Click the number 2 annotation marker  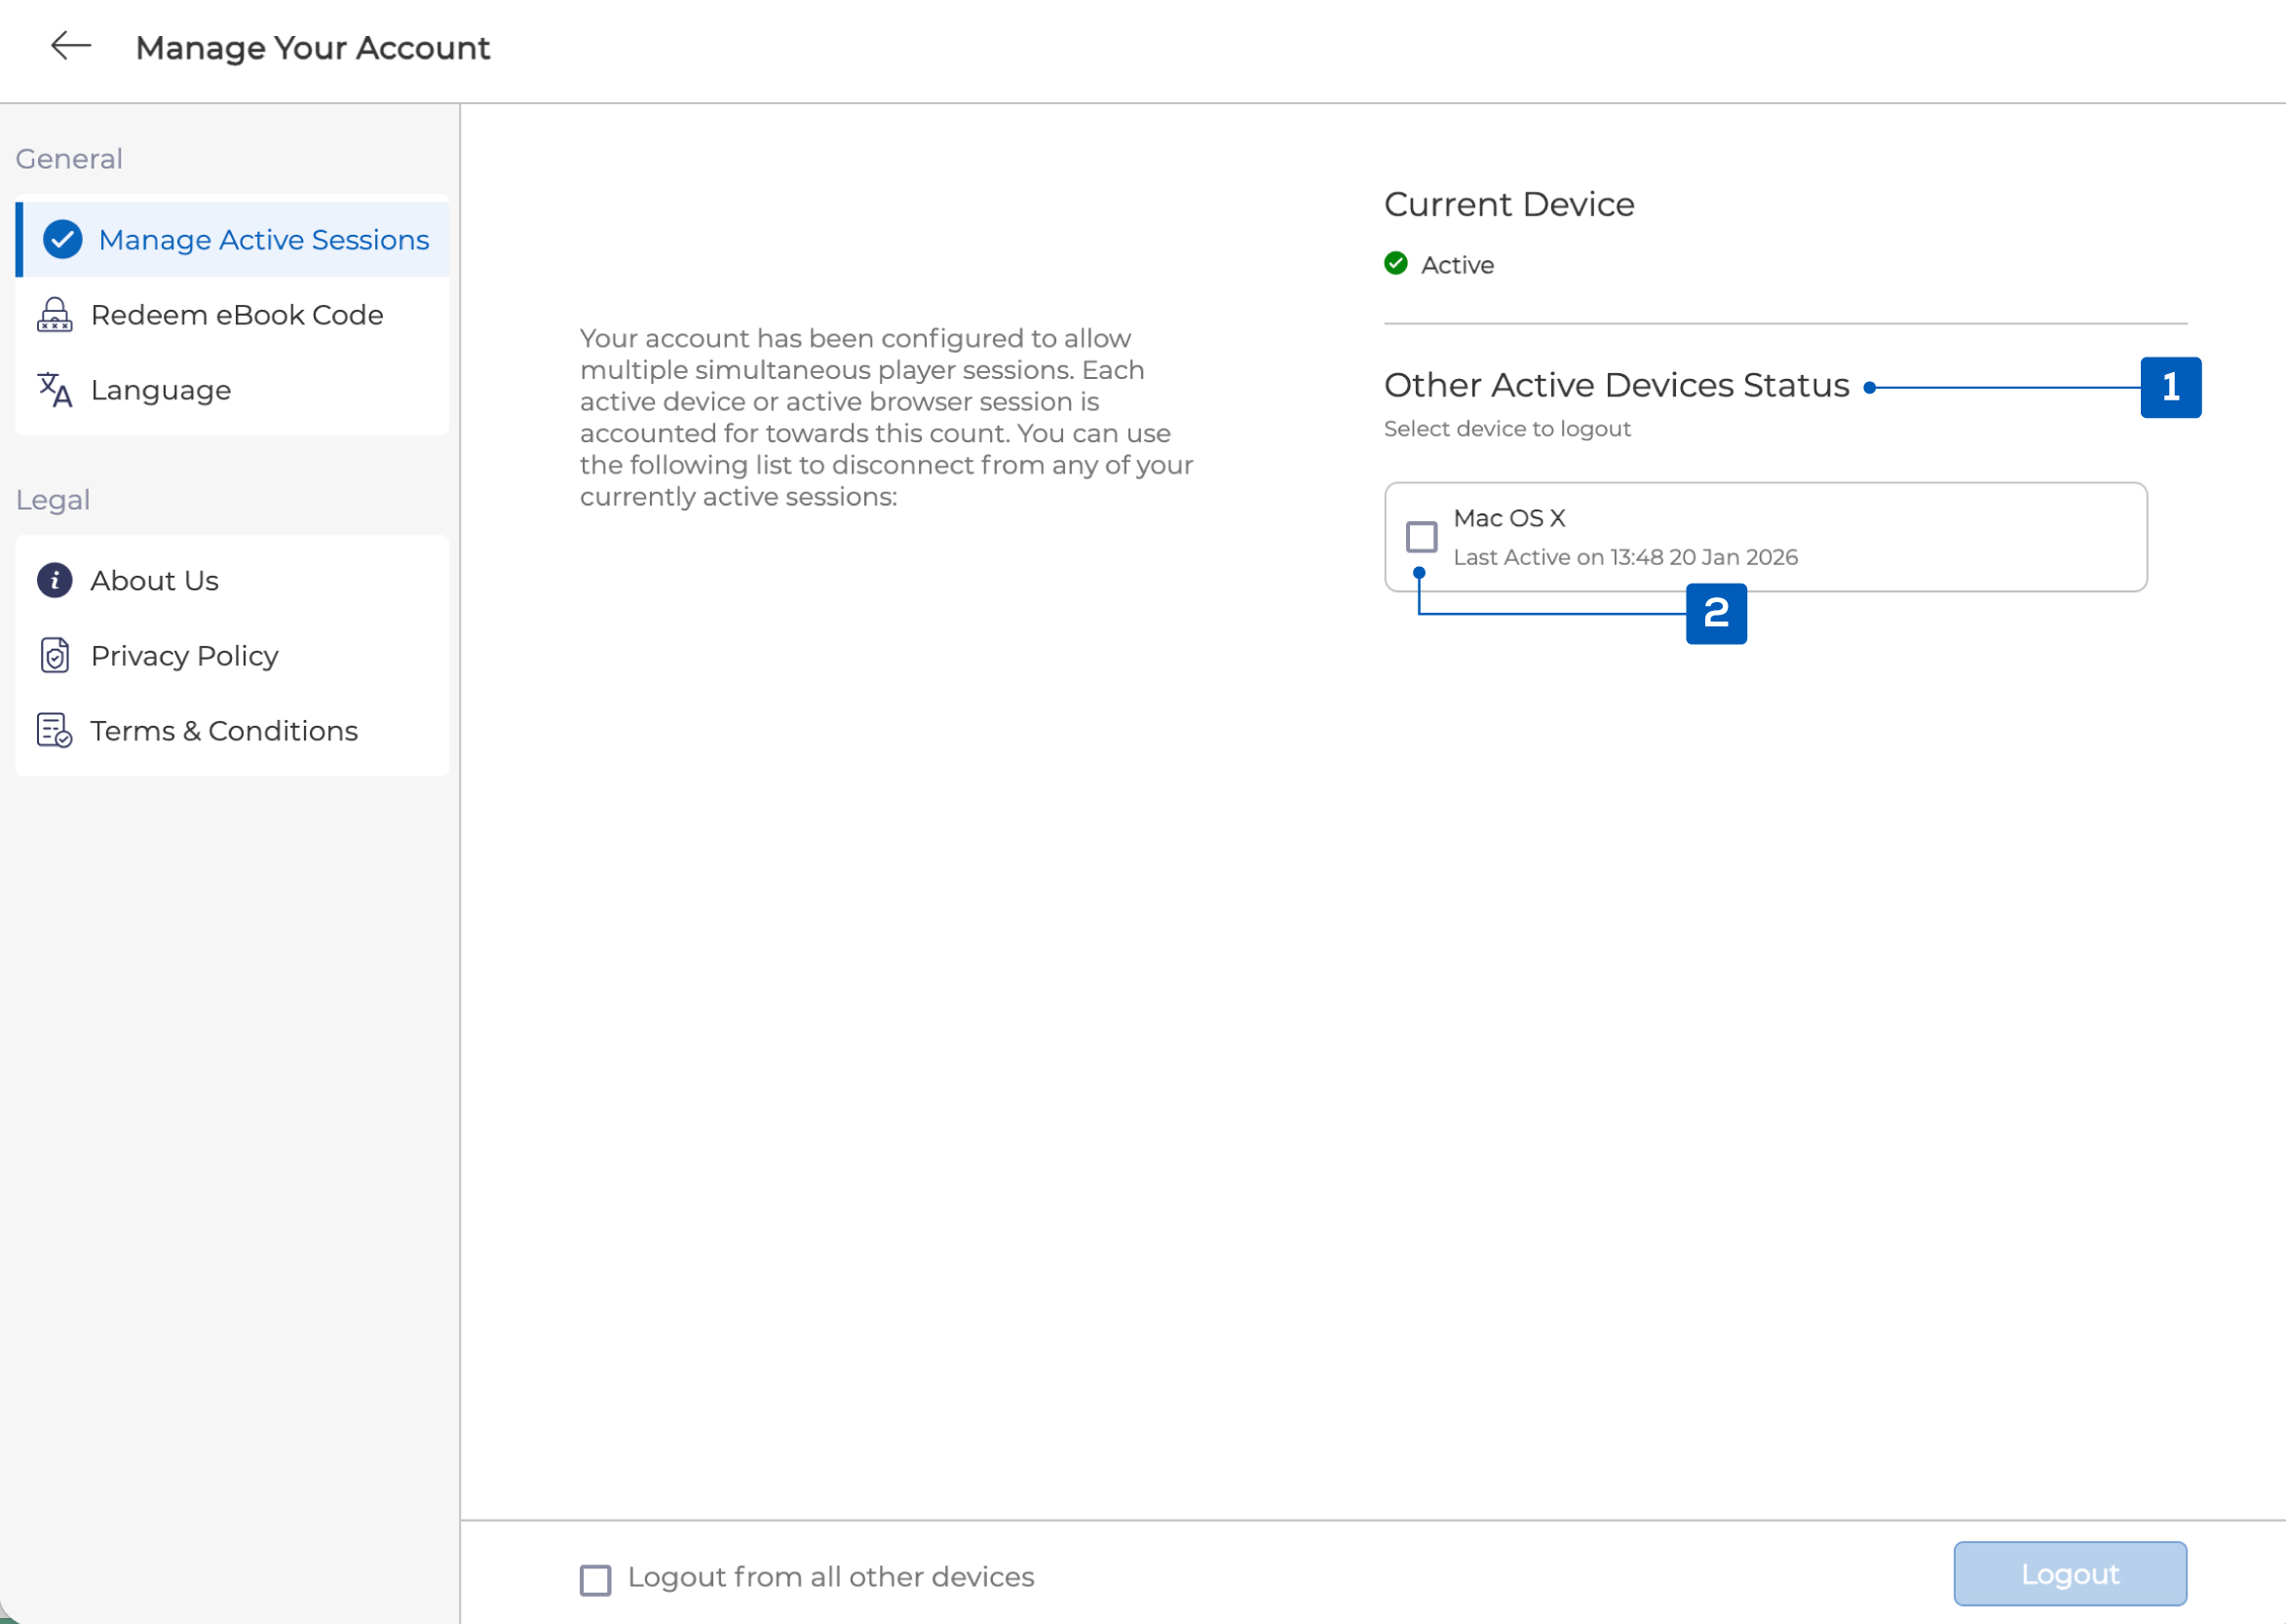pyautogui.click(x=1716, y=614)
